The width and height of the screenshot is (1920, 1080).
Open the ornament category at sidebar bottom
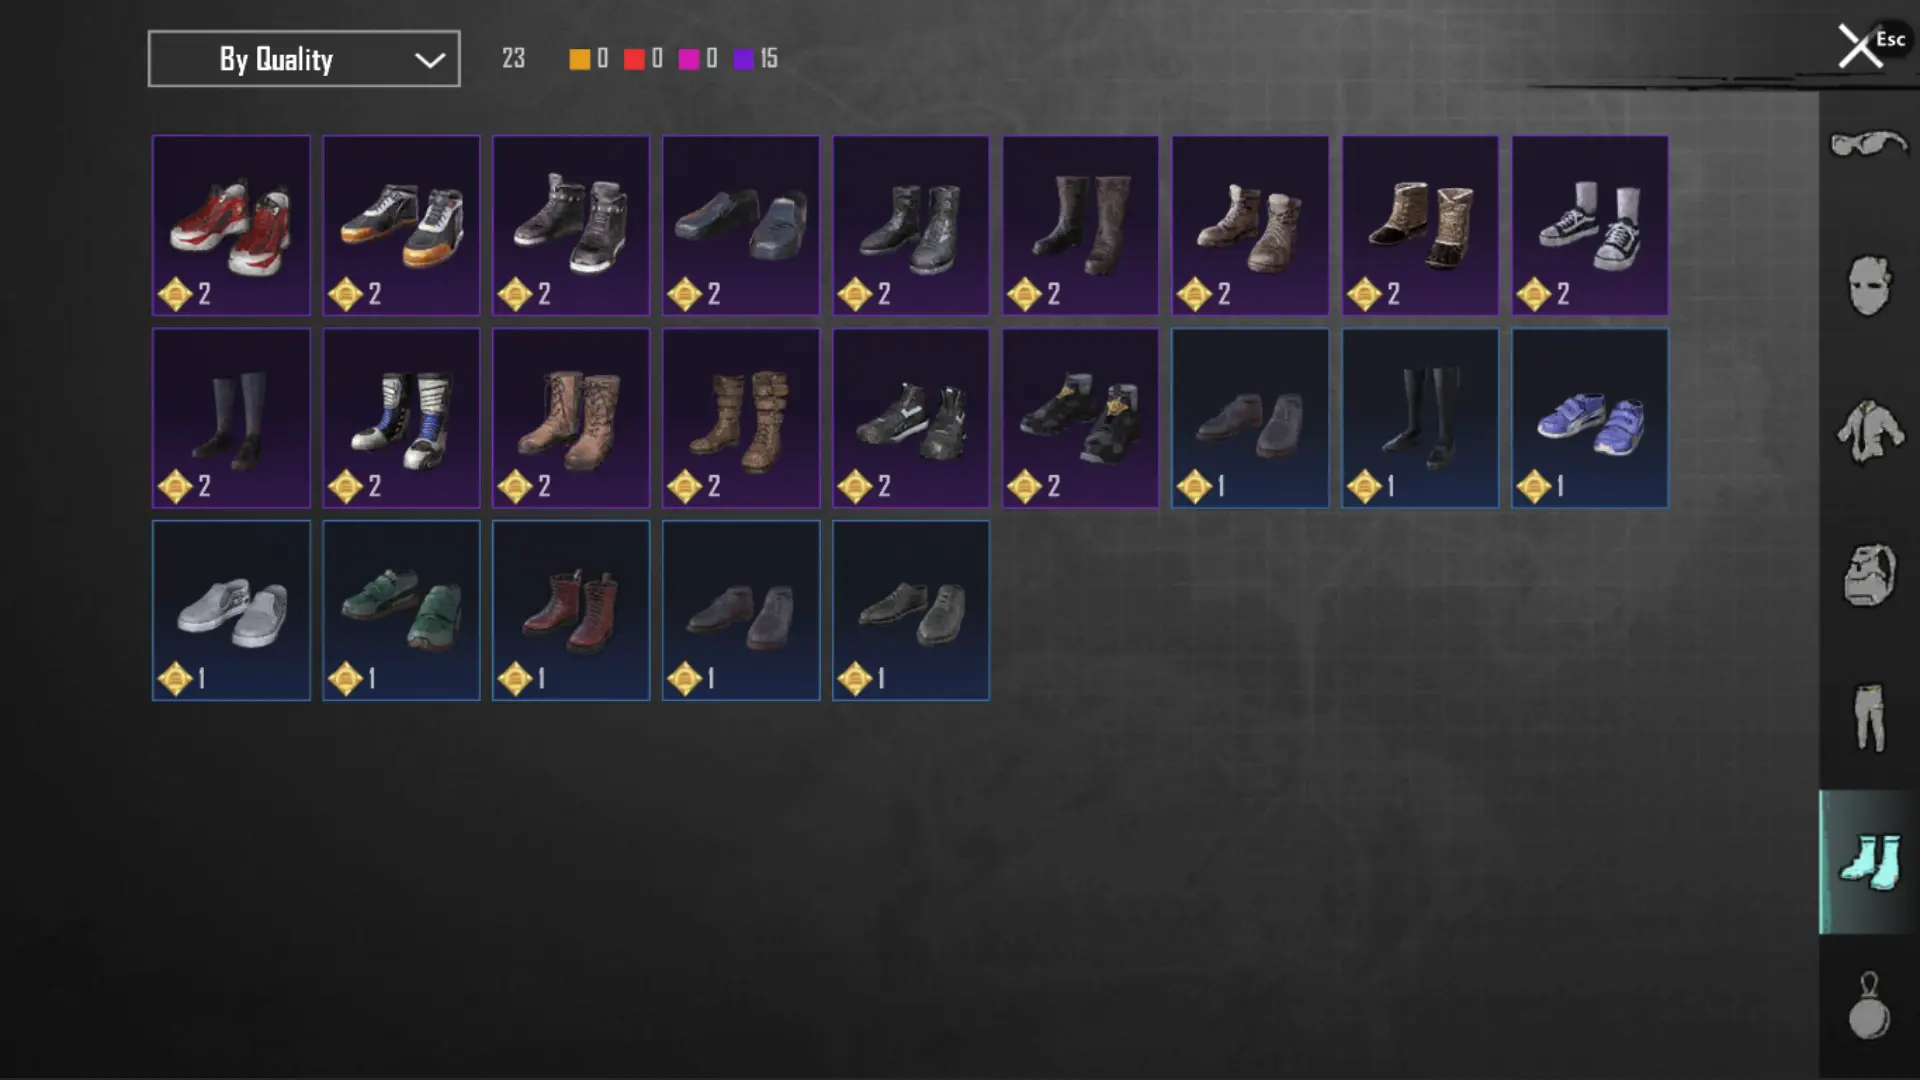[x=1868, y=1006]
